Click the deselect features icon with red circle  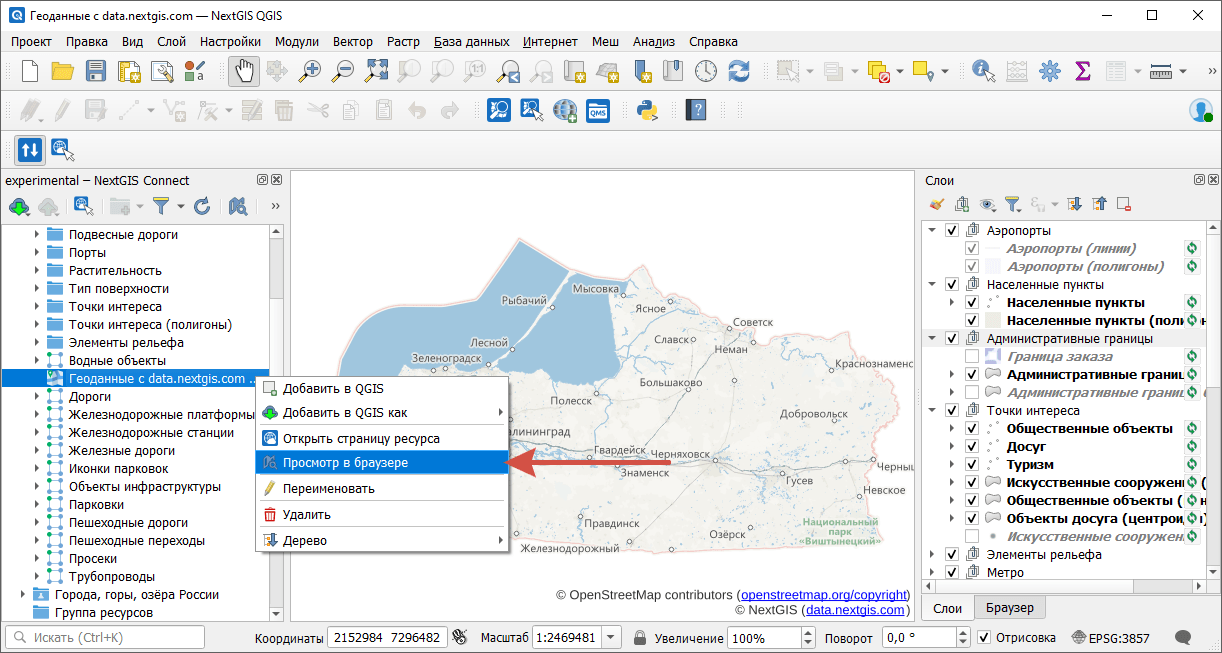880,71
